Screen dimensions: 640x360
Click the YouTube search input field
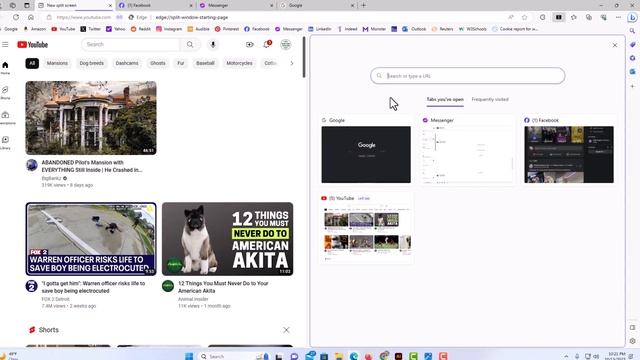pyautogui.click(x=131, y=44)
